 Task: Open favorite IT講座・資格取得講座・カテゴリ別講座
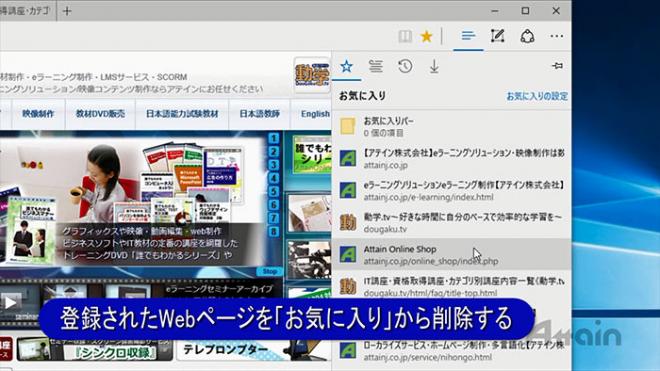click(x=451, y=286)
